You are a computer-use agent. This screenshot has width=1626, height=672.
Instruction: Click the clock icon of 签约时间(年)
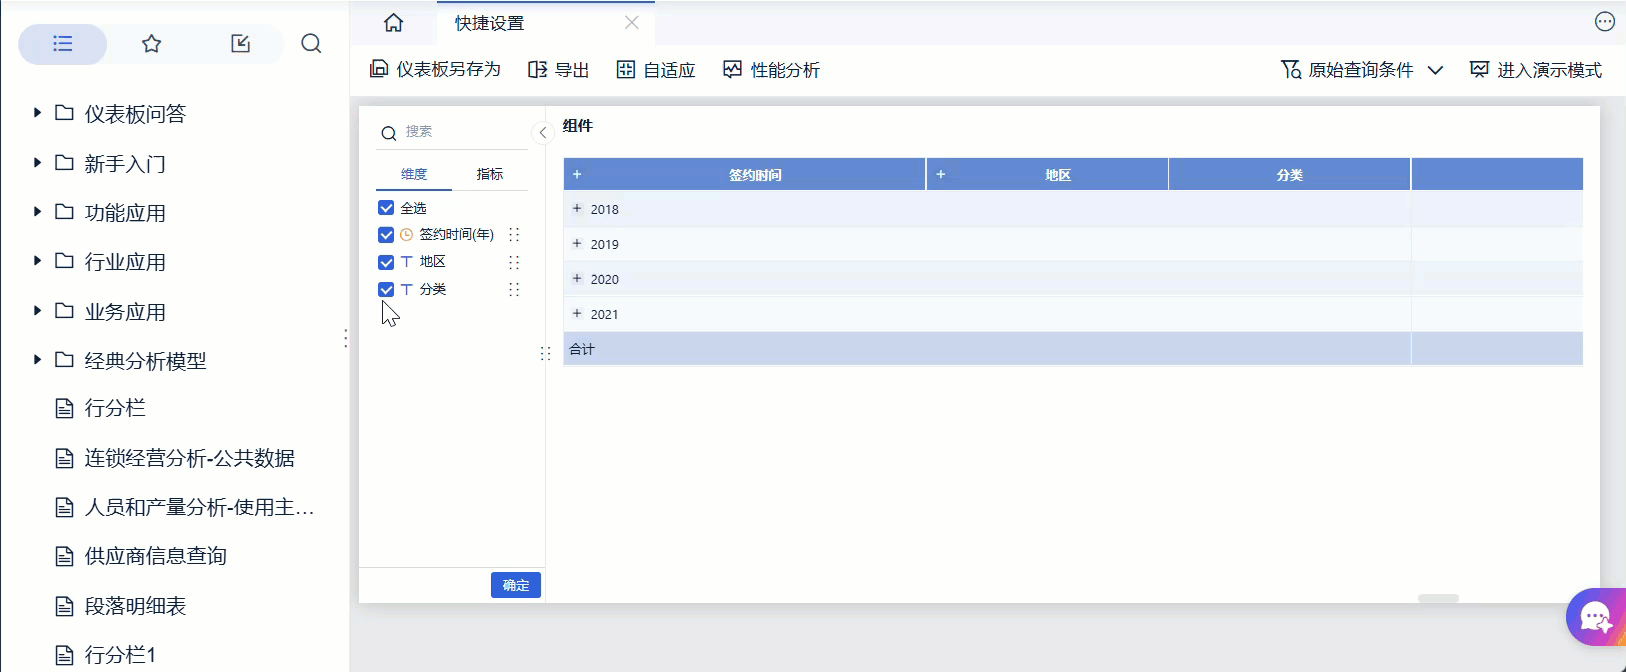click(x=406, y=235)
